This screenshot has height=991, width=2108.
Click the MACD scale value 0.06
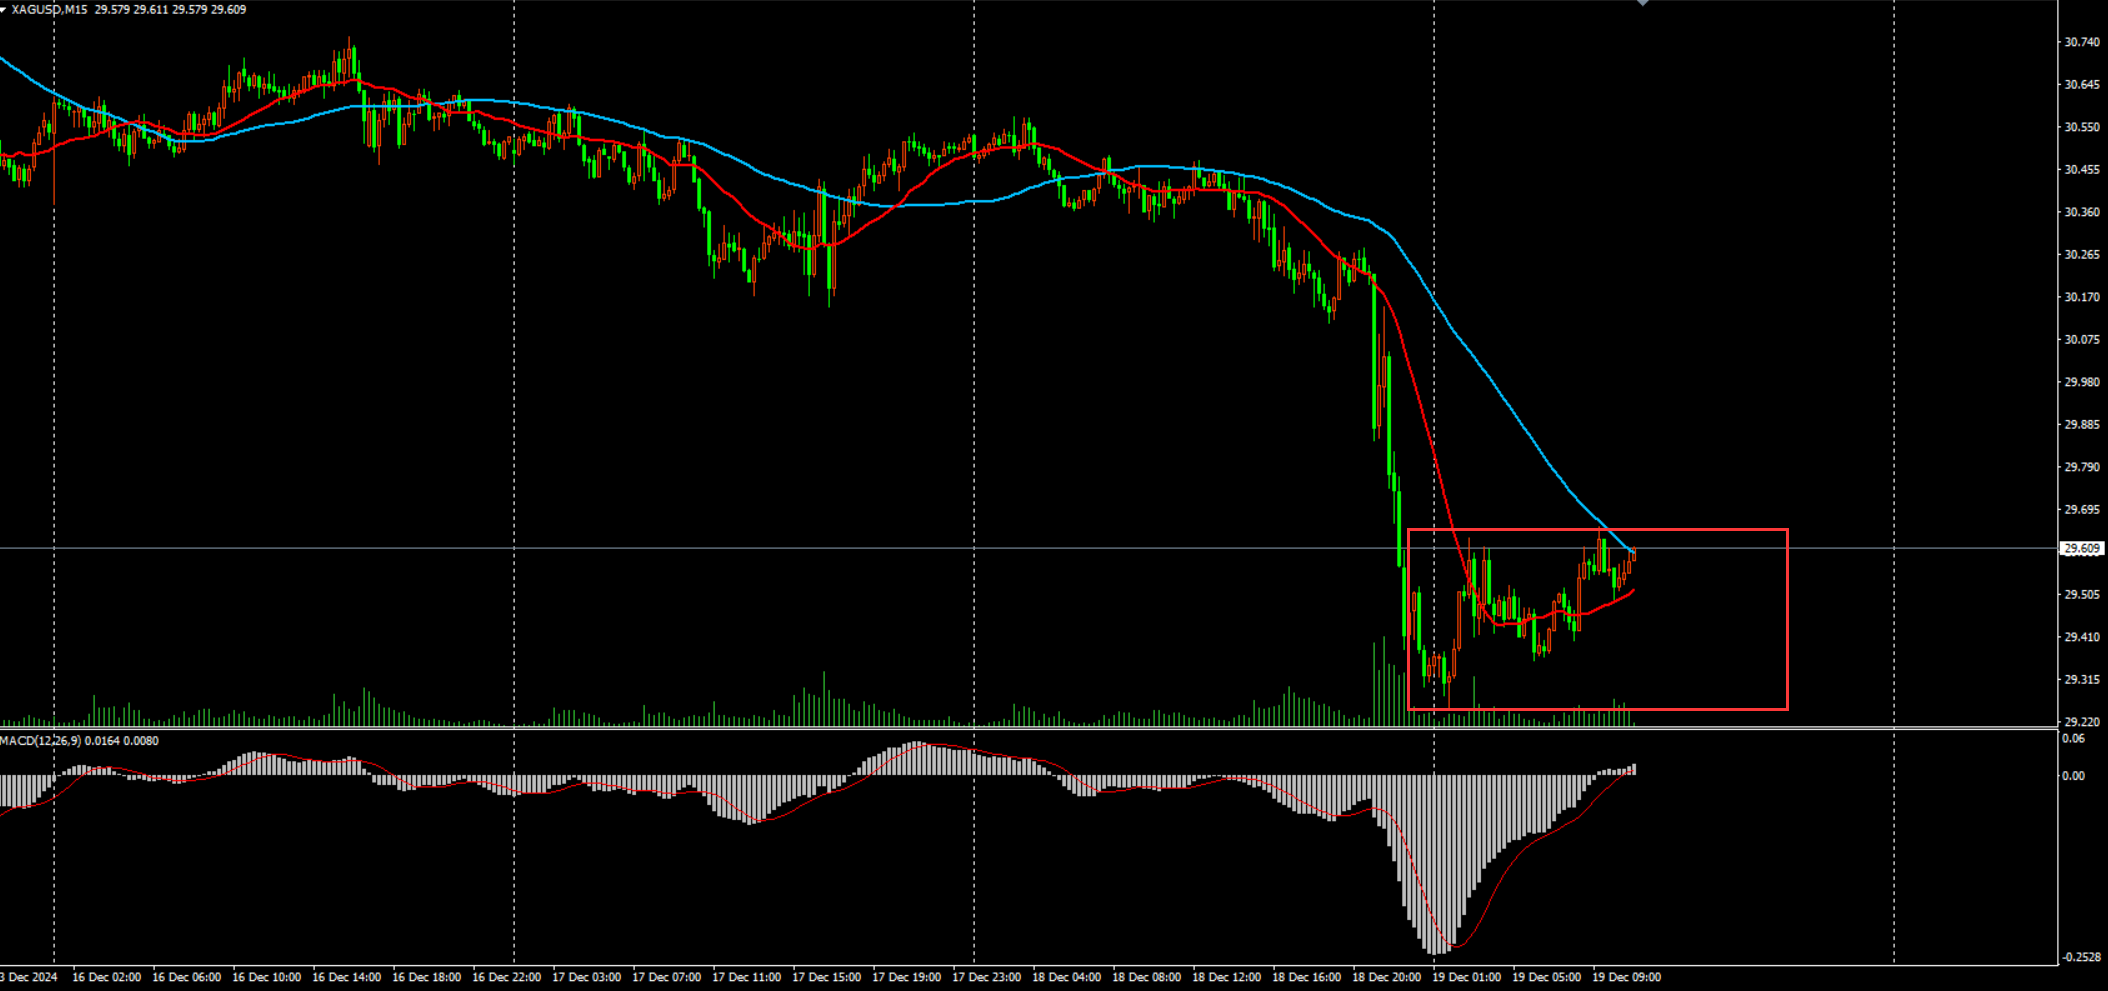pyautogui.click(x=2074, y=739)
